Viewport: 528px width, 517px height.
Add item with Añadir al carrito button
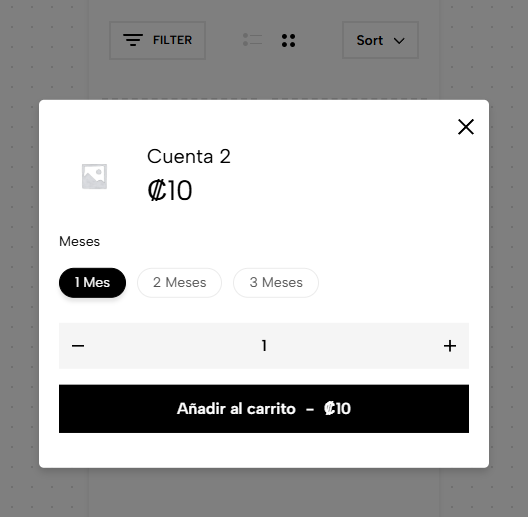pos(264,409)
